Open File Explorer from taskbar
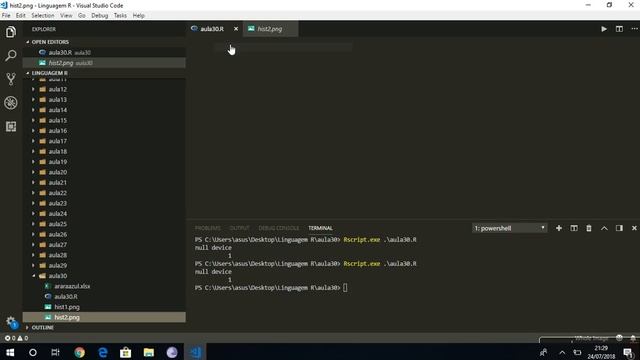The height and width of the screenshot is (360, 640). click(149, 352)
